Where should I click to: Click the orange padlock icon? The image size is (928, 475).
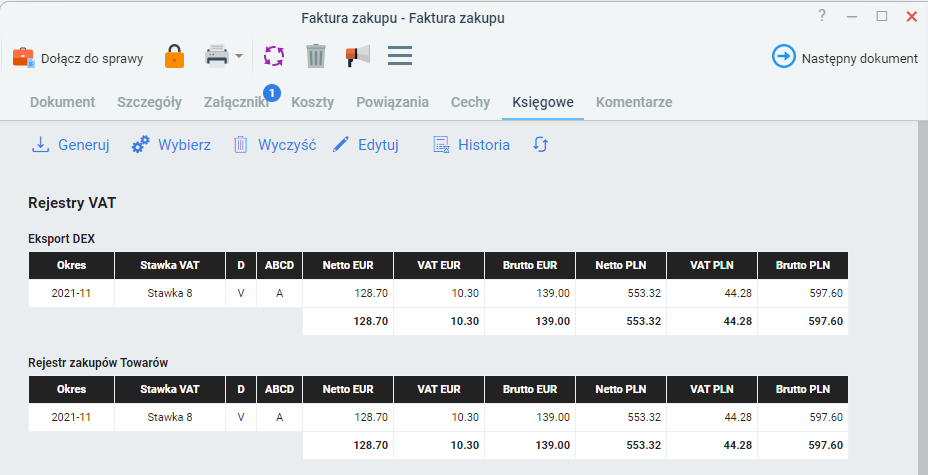(175, 57)
